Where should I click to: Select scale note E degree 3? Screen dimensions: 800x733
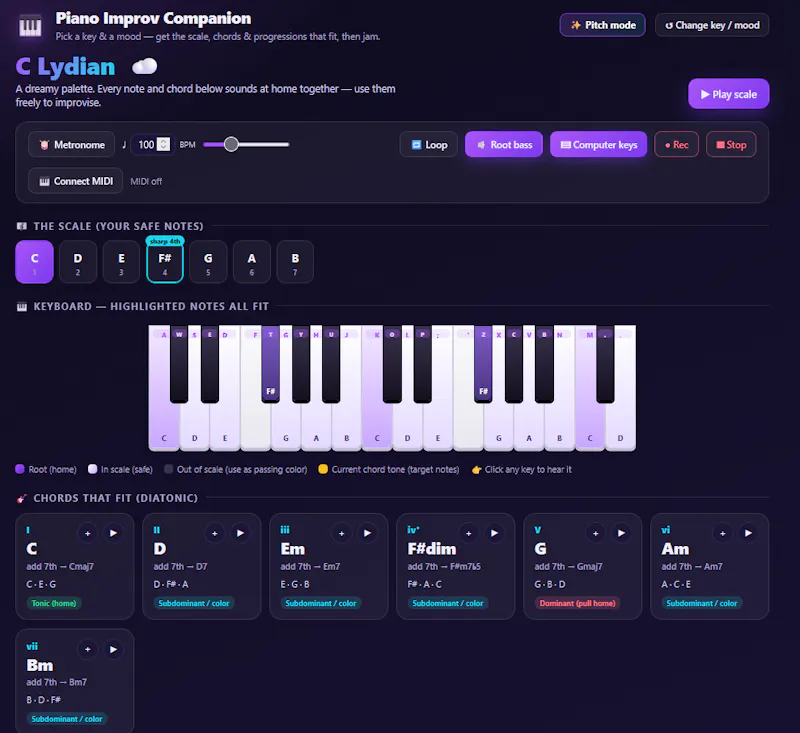pyautogui.click(x=121, y=262)
